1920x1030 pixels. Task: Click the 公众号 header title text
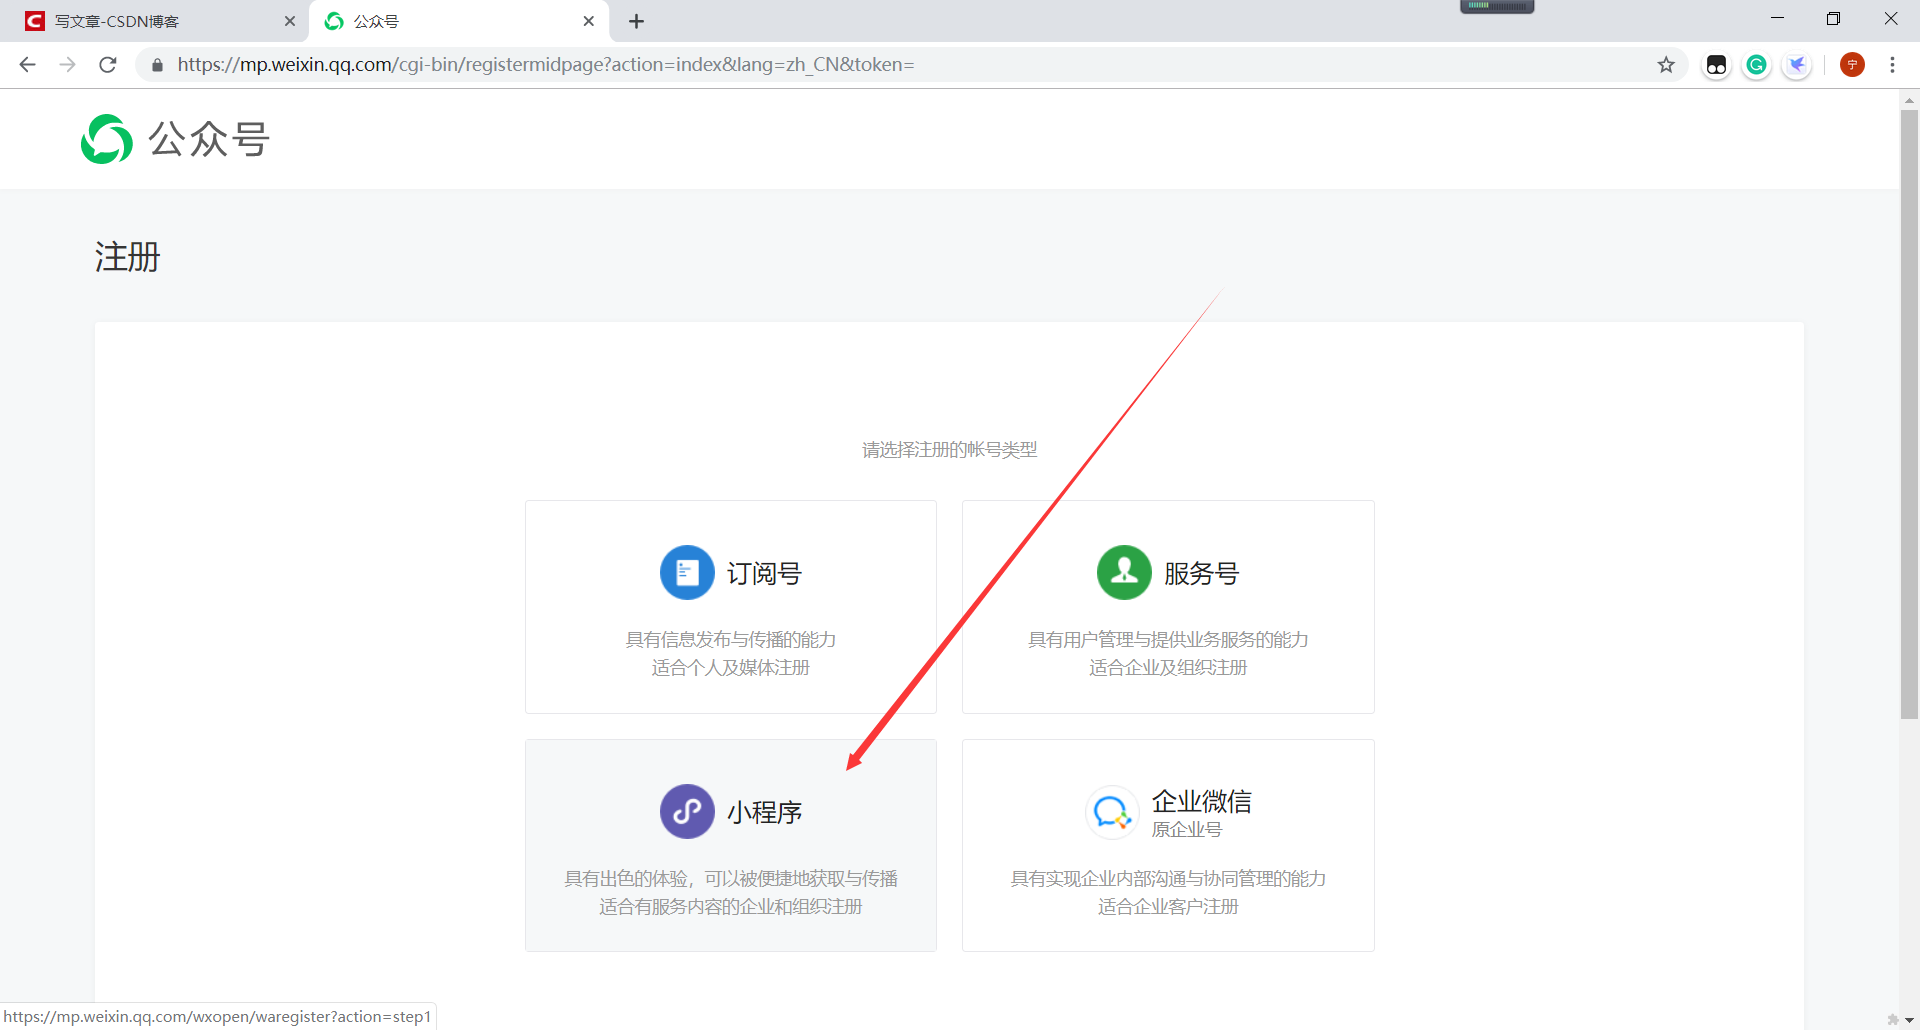click(209, 139)
